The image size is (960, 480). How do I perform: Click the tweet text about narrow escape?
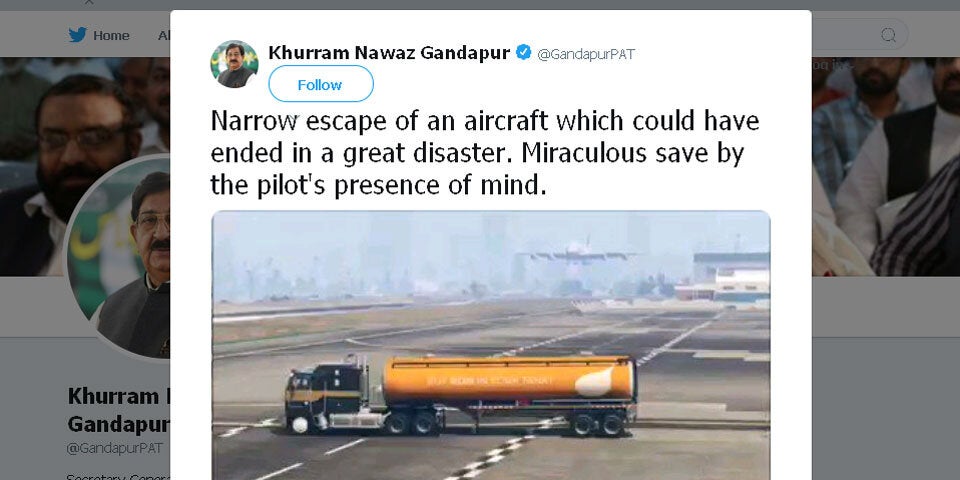coord(484,153)
